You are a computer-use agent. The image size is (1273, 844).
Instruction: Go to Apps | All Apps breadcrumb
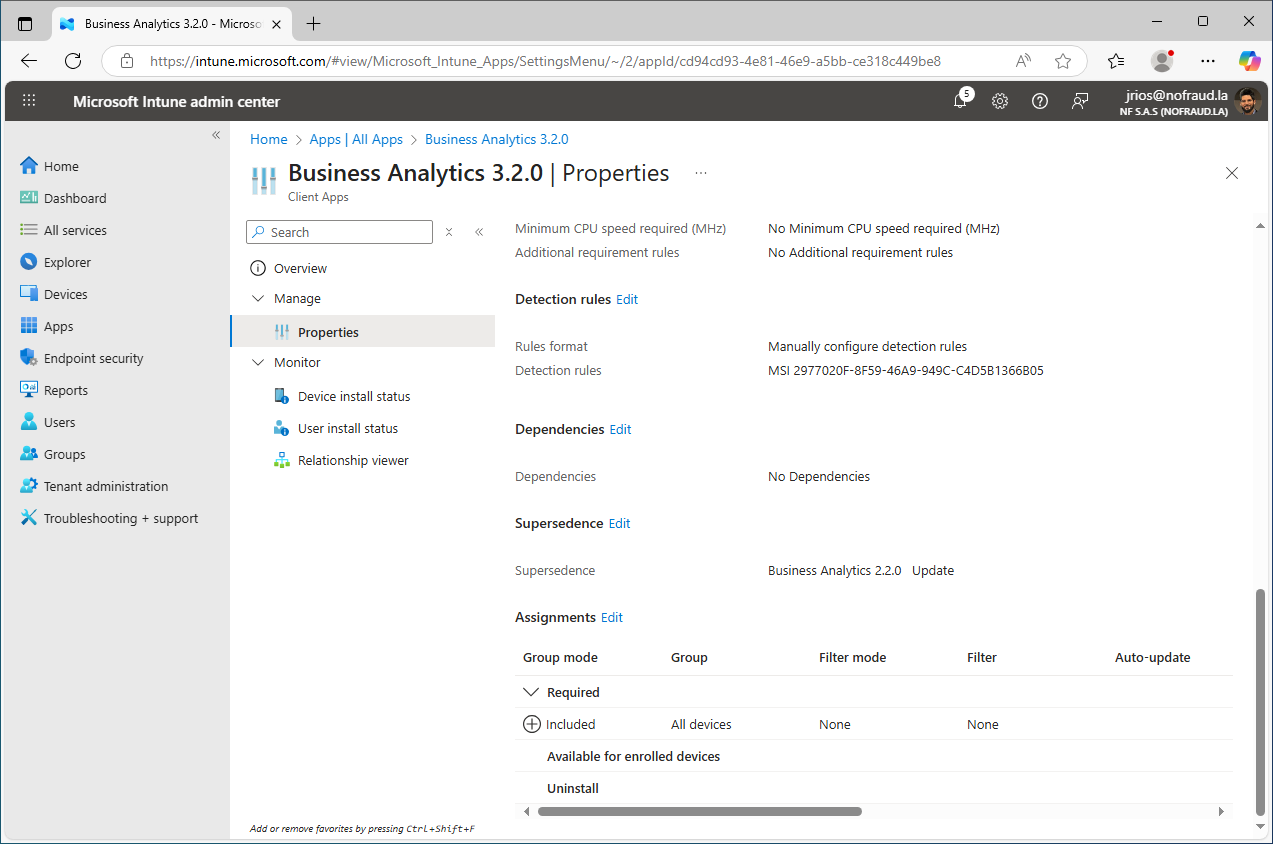click(356, 139)
